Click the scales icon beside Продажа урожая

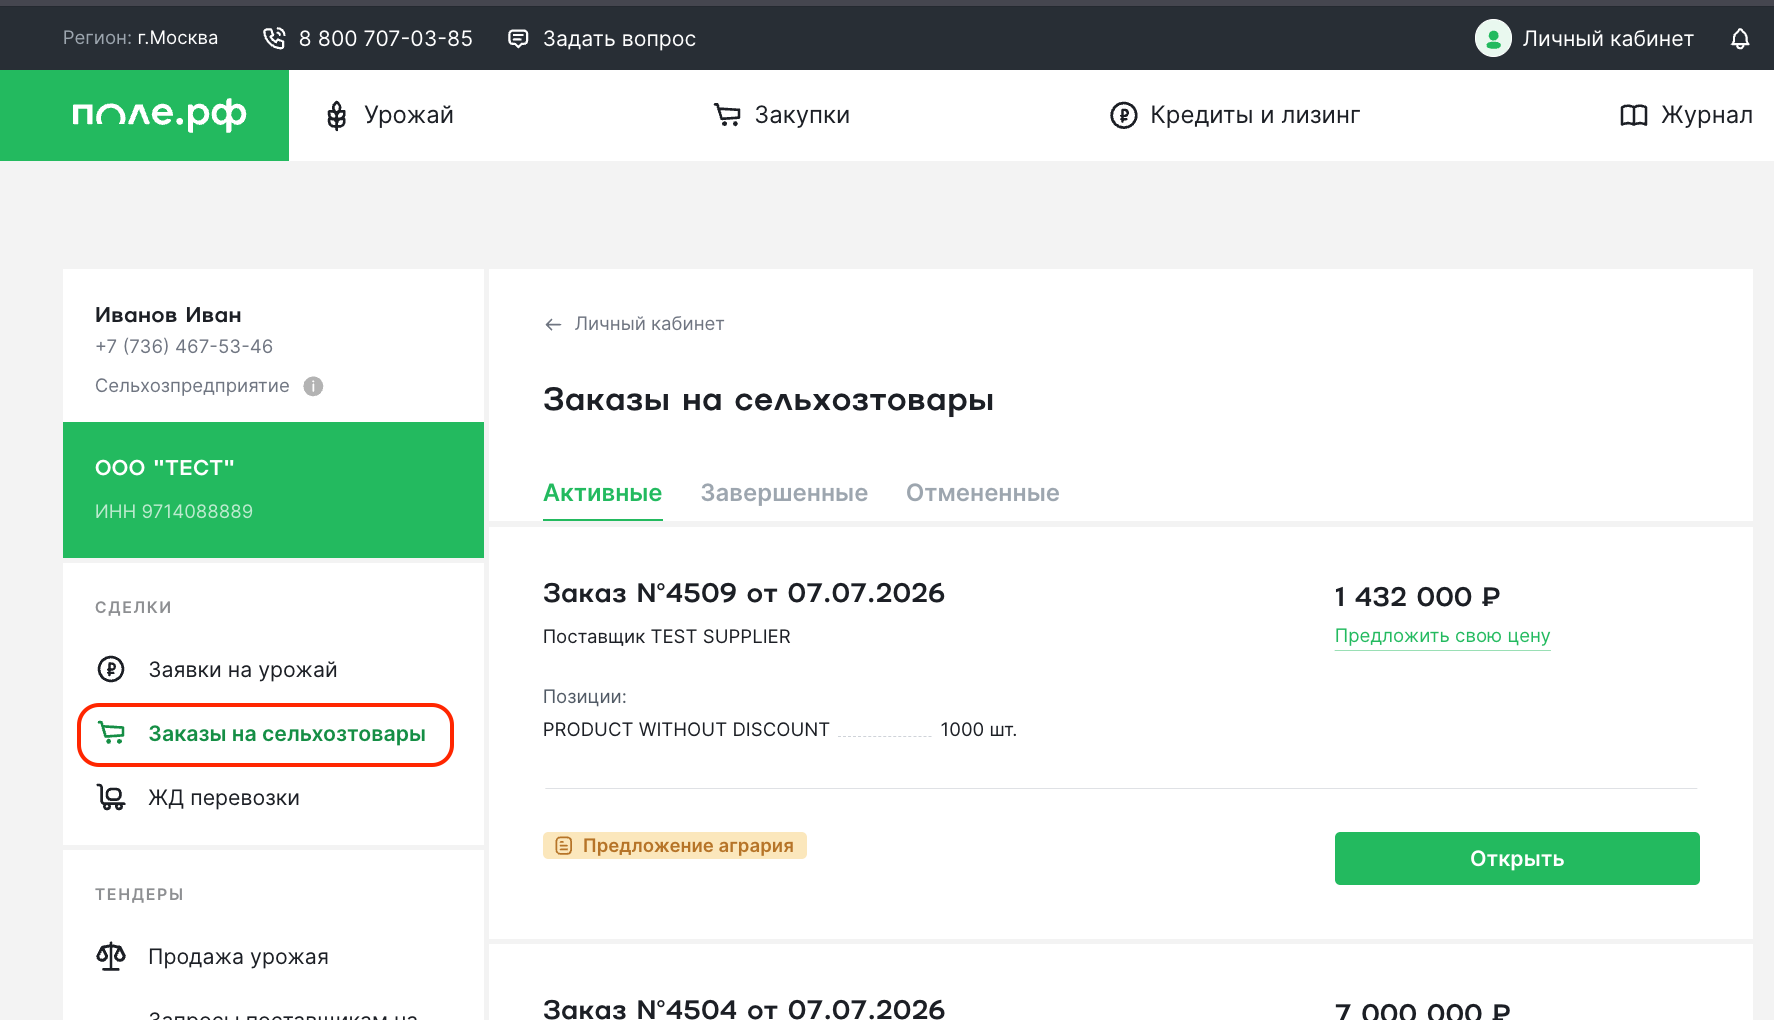click(111, 957)
